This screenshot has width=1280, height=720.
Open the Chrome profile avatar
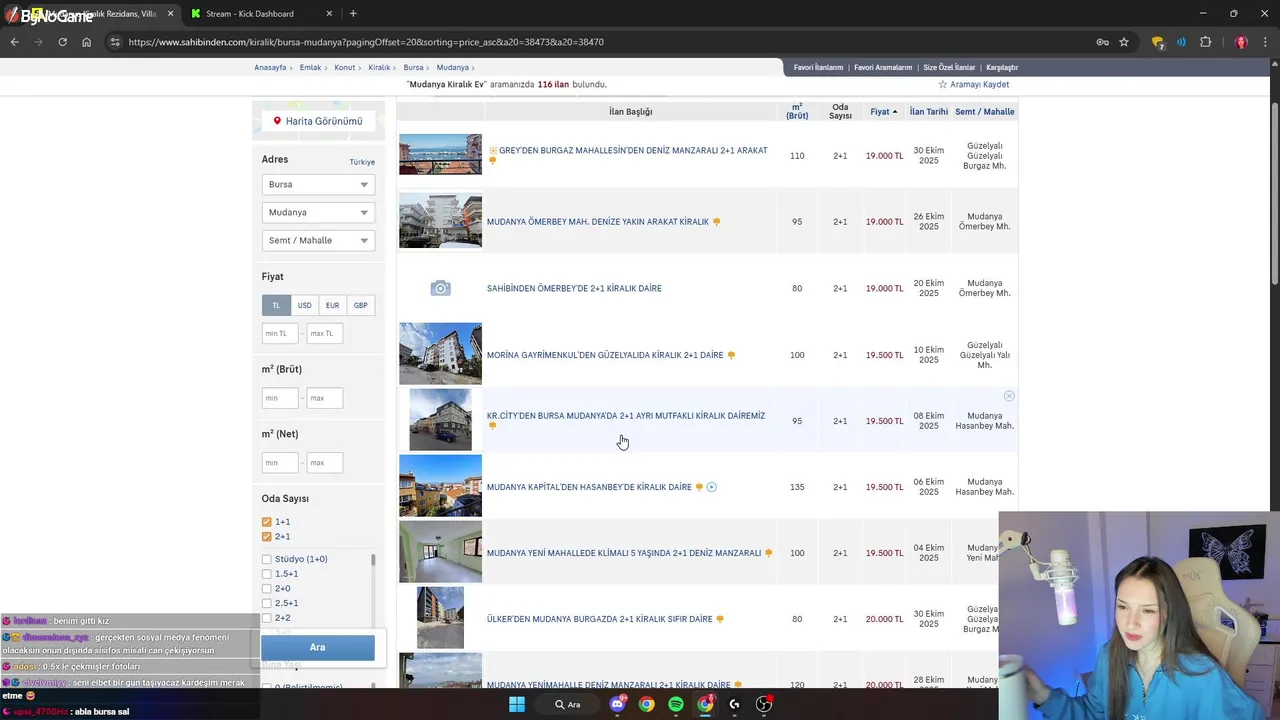click(x=1241, y=42)
